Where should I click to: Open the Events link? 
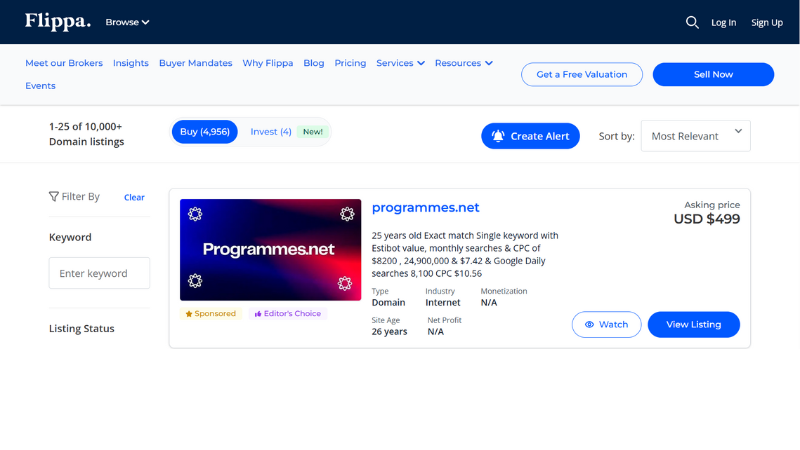[x=40, y=86]
